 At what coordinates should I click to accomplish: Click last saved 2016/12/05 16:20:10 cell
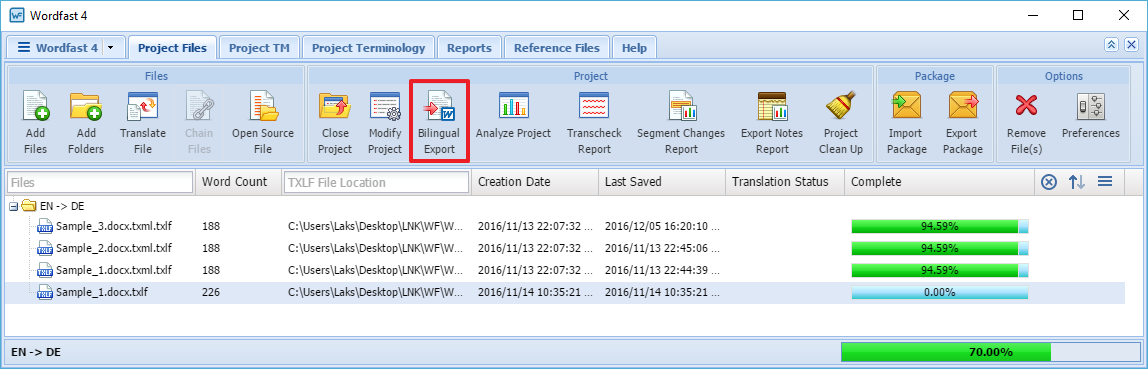[x=662, y=226]
